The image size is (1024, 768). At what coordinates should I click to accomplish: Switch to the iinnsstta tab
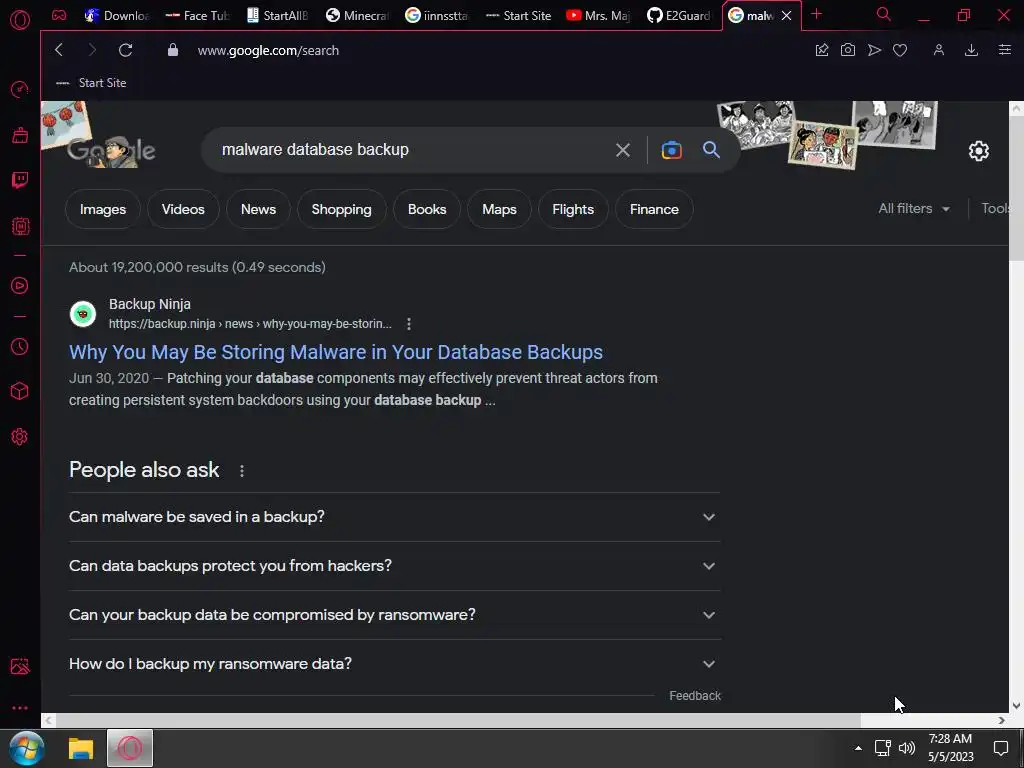tap(437, 15)
